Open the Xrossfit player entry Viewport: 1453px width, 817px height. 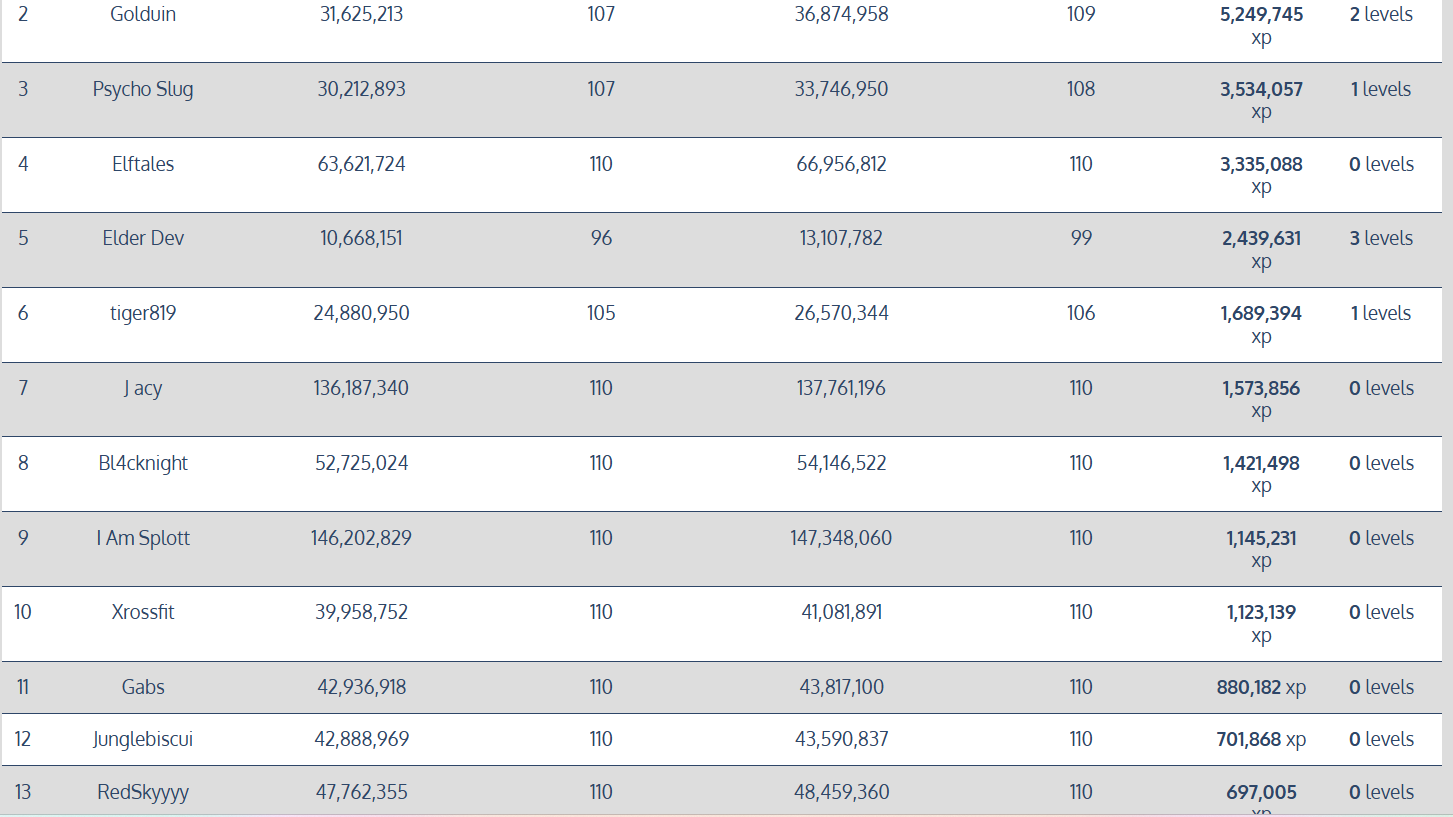tap(143, 612)
